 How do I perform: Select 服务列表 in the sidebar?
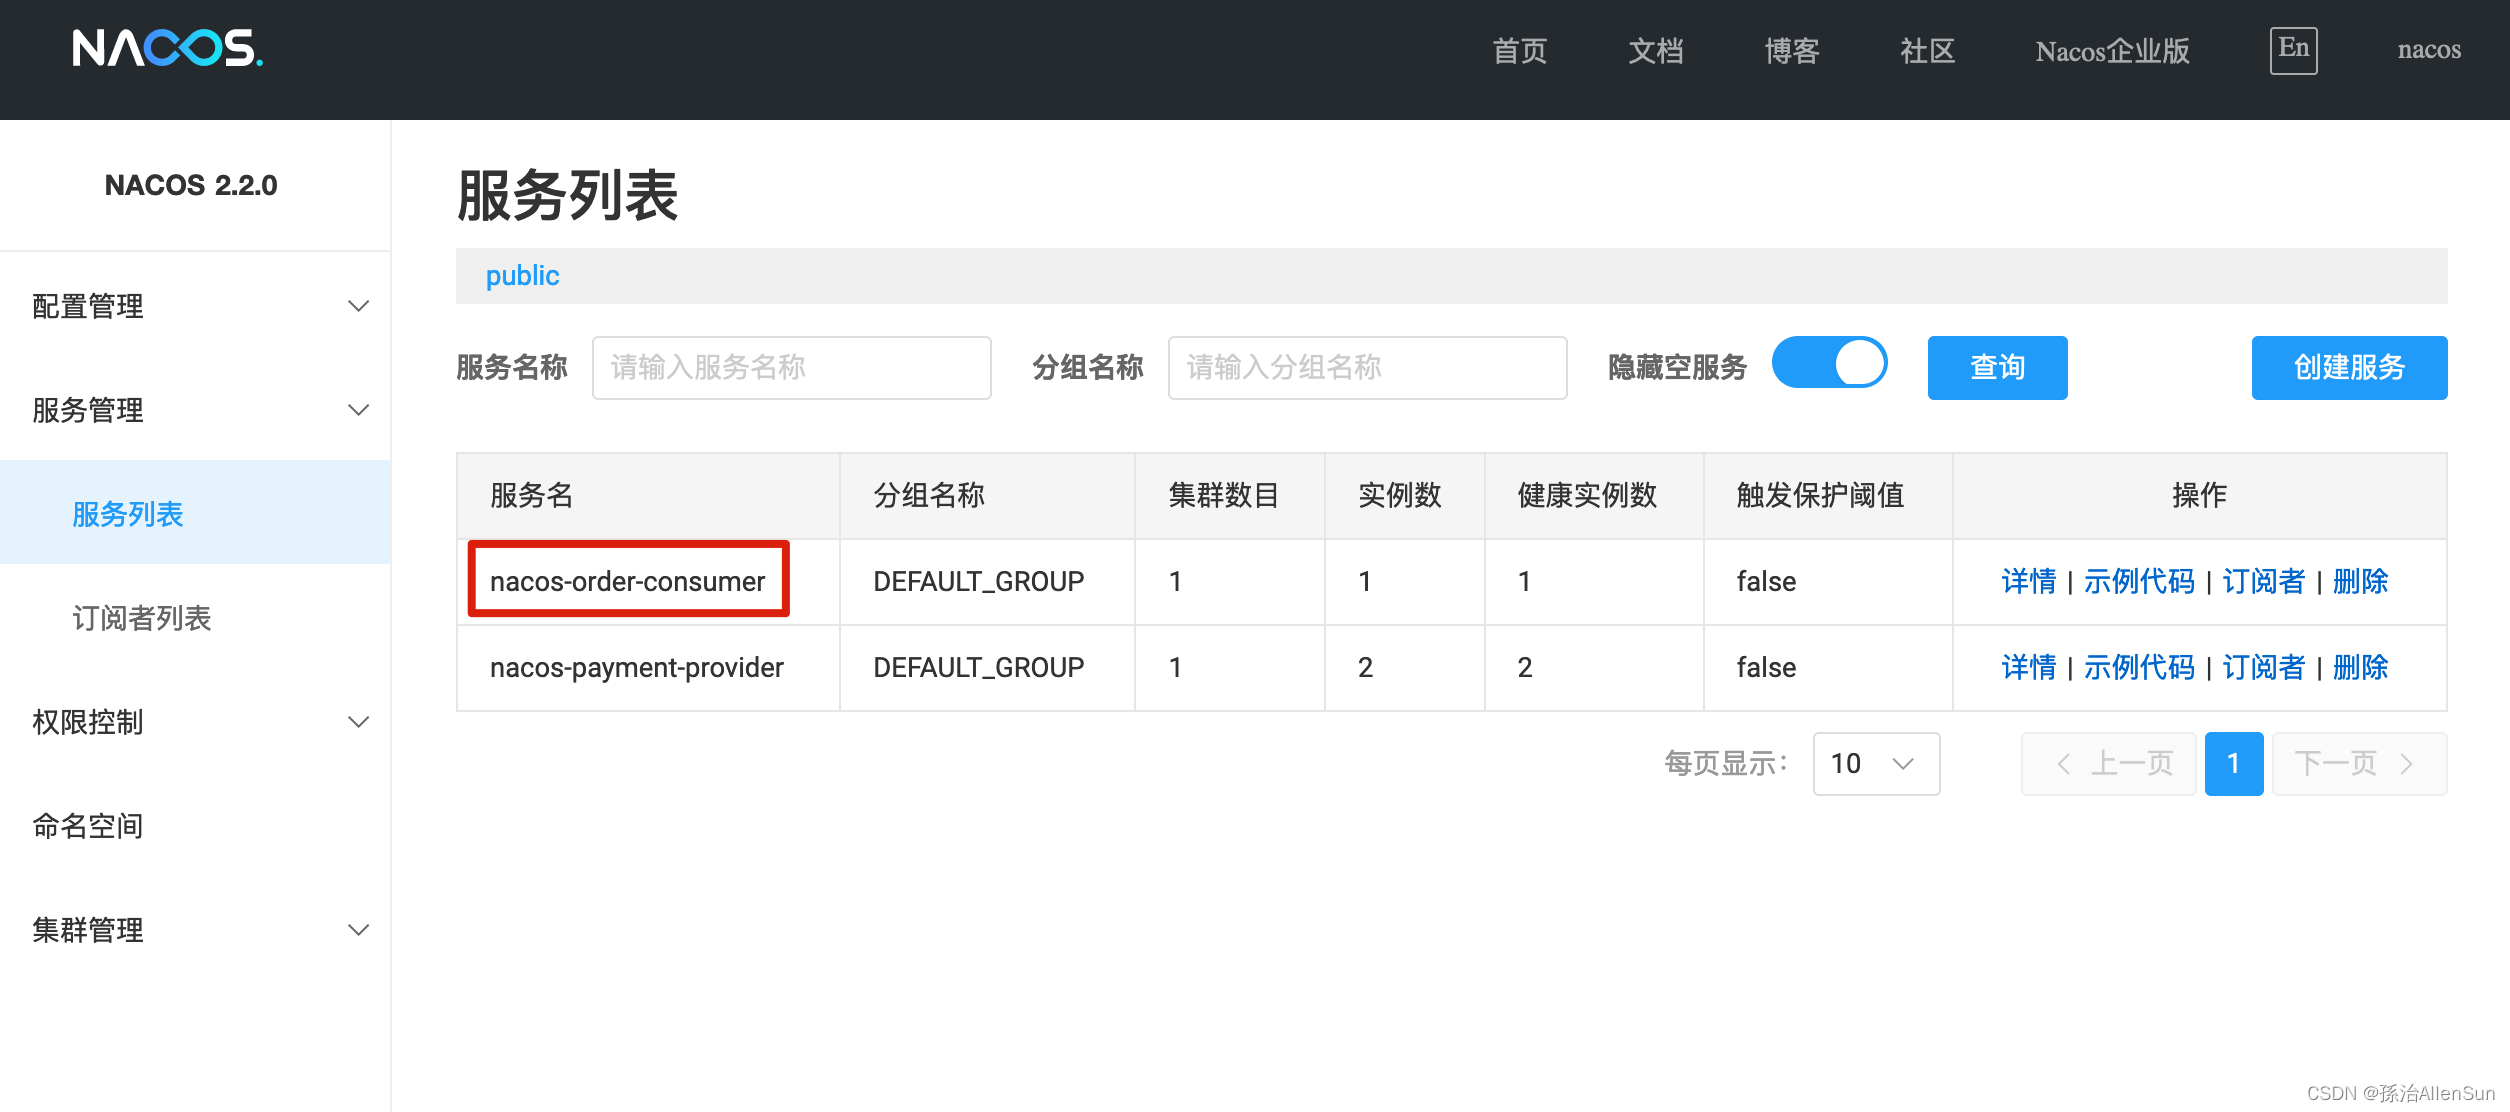tap(128, 514)
